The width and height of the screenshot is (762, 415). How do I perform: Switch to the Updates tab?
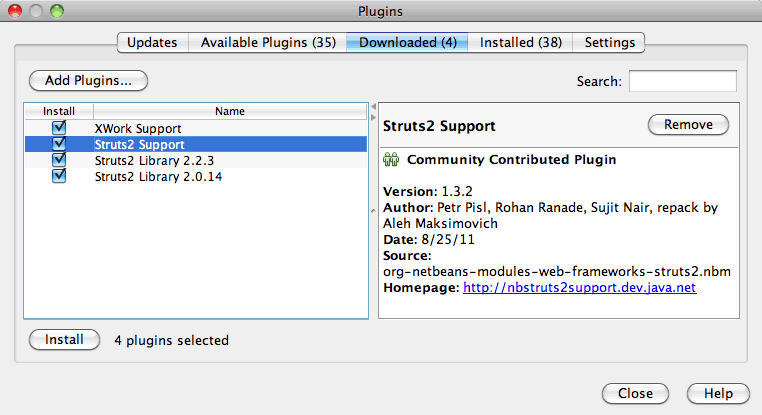153,42
